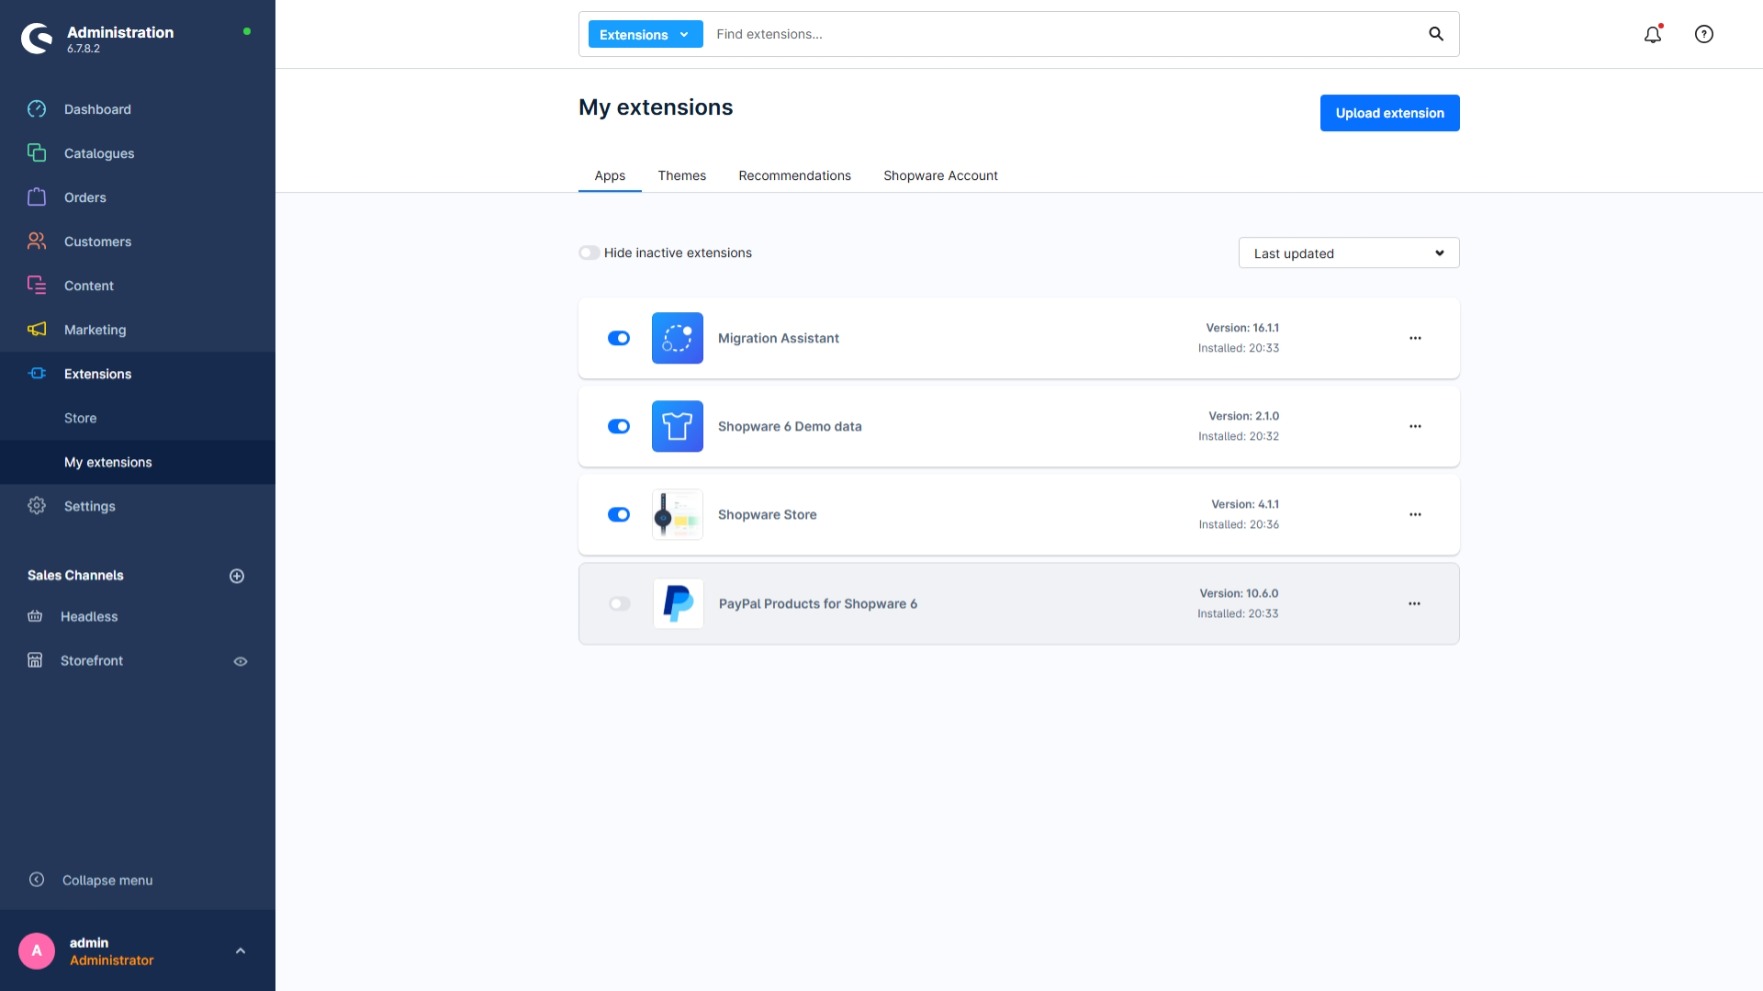
Task: Expand the Extensions search type dropdown
Action: (644, 34)
